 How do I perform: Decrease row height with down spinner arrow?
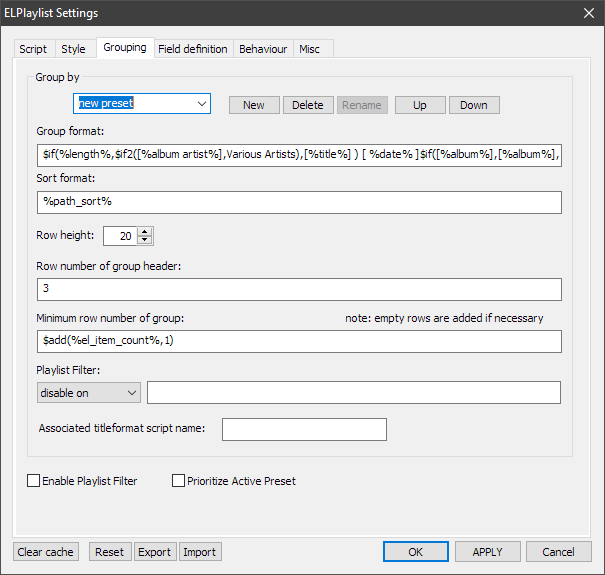[x=146, y=241]
